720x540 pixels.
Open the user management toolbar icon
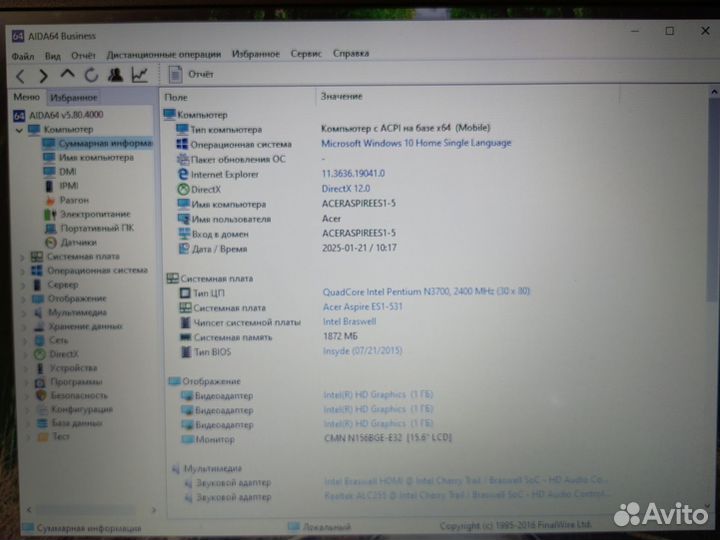click(115, 74)
